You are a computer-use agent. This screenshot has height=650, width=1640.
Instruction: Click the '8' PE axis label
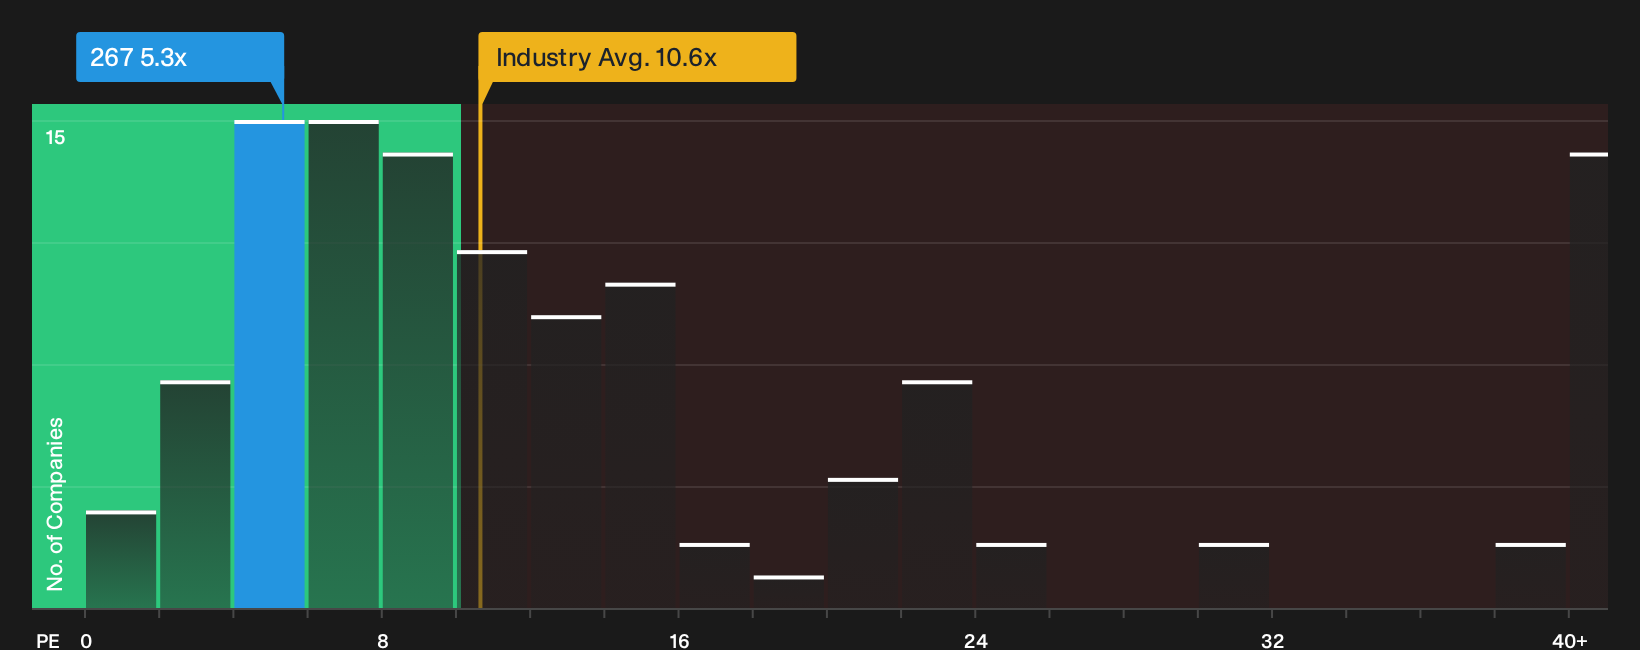(x=382, y=640)
